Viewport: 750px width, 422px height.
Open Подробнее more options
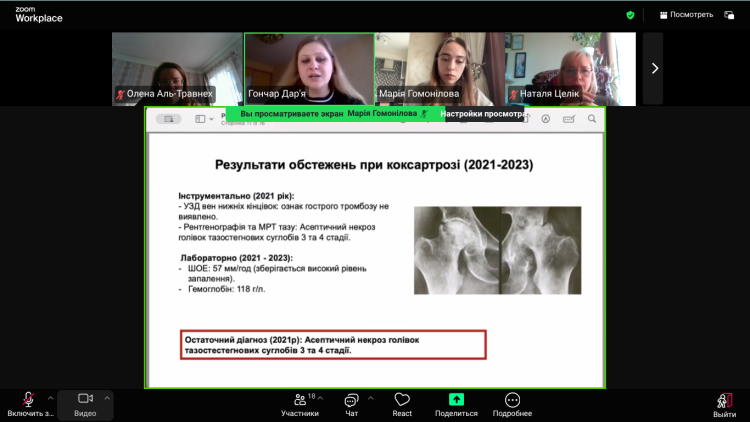tap(512, 404)
